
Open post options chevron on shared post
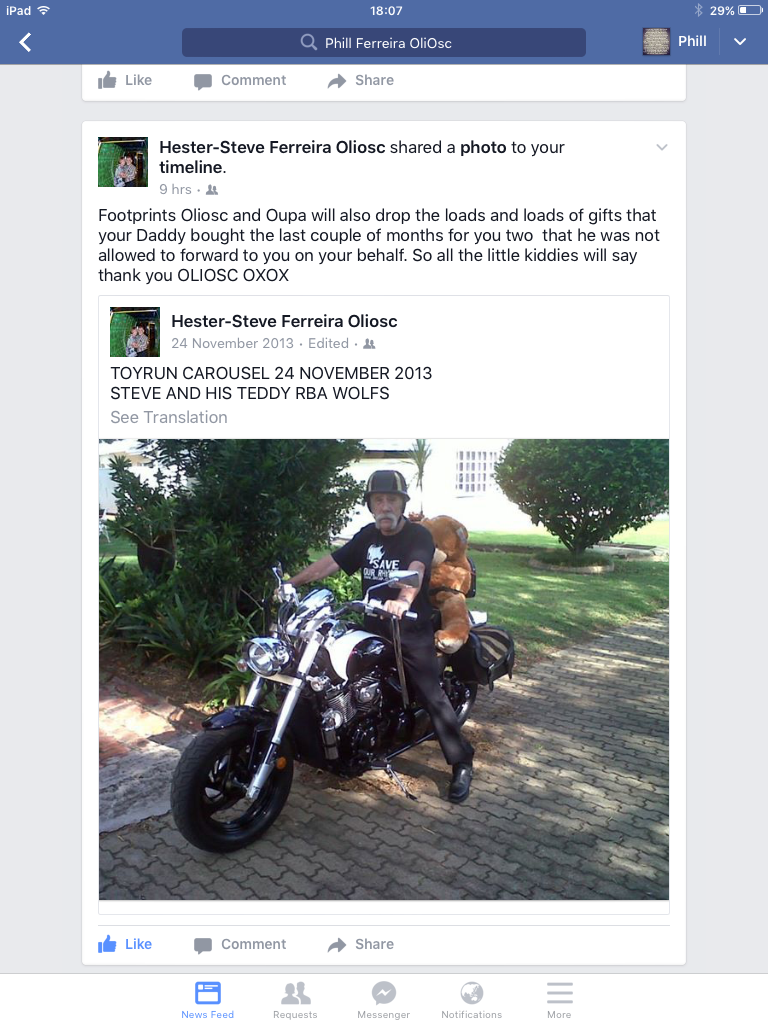662,147
